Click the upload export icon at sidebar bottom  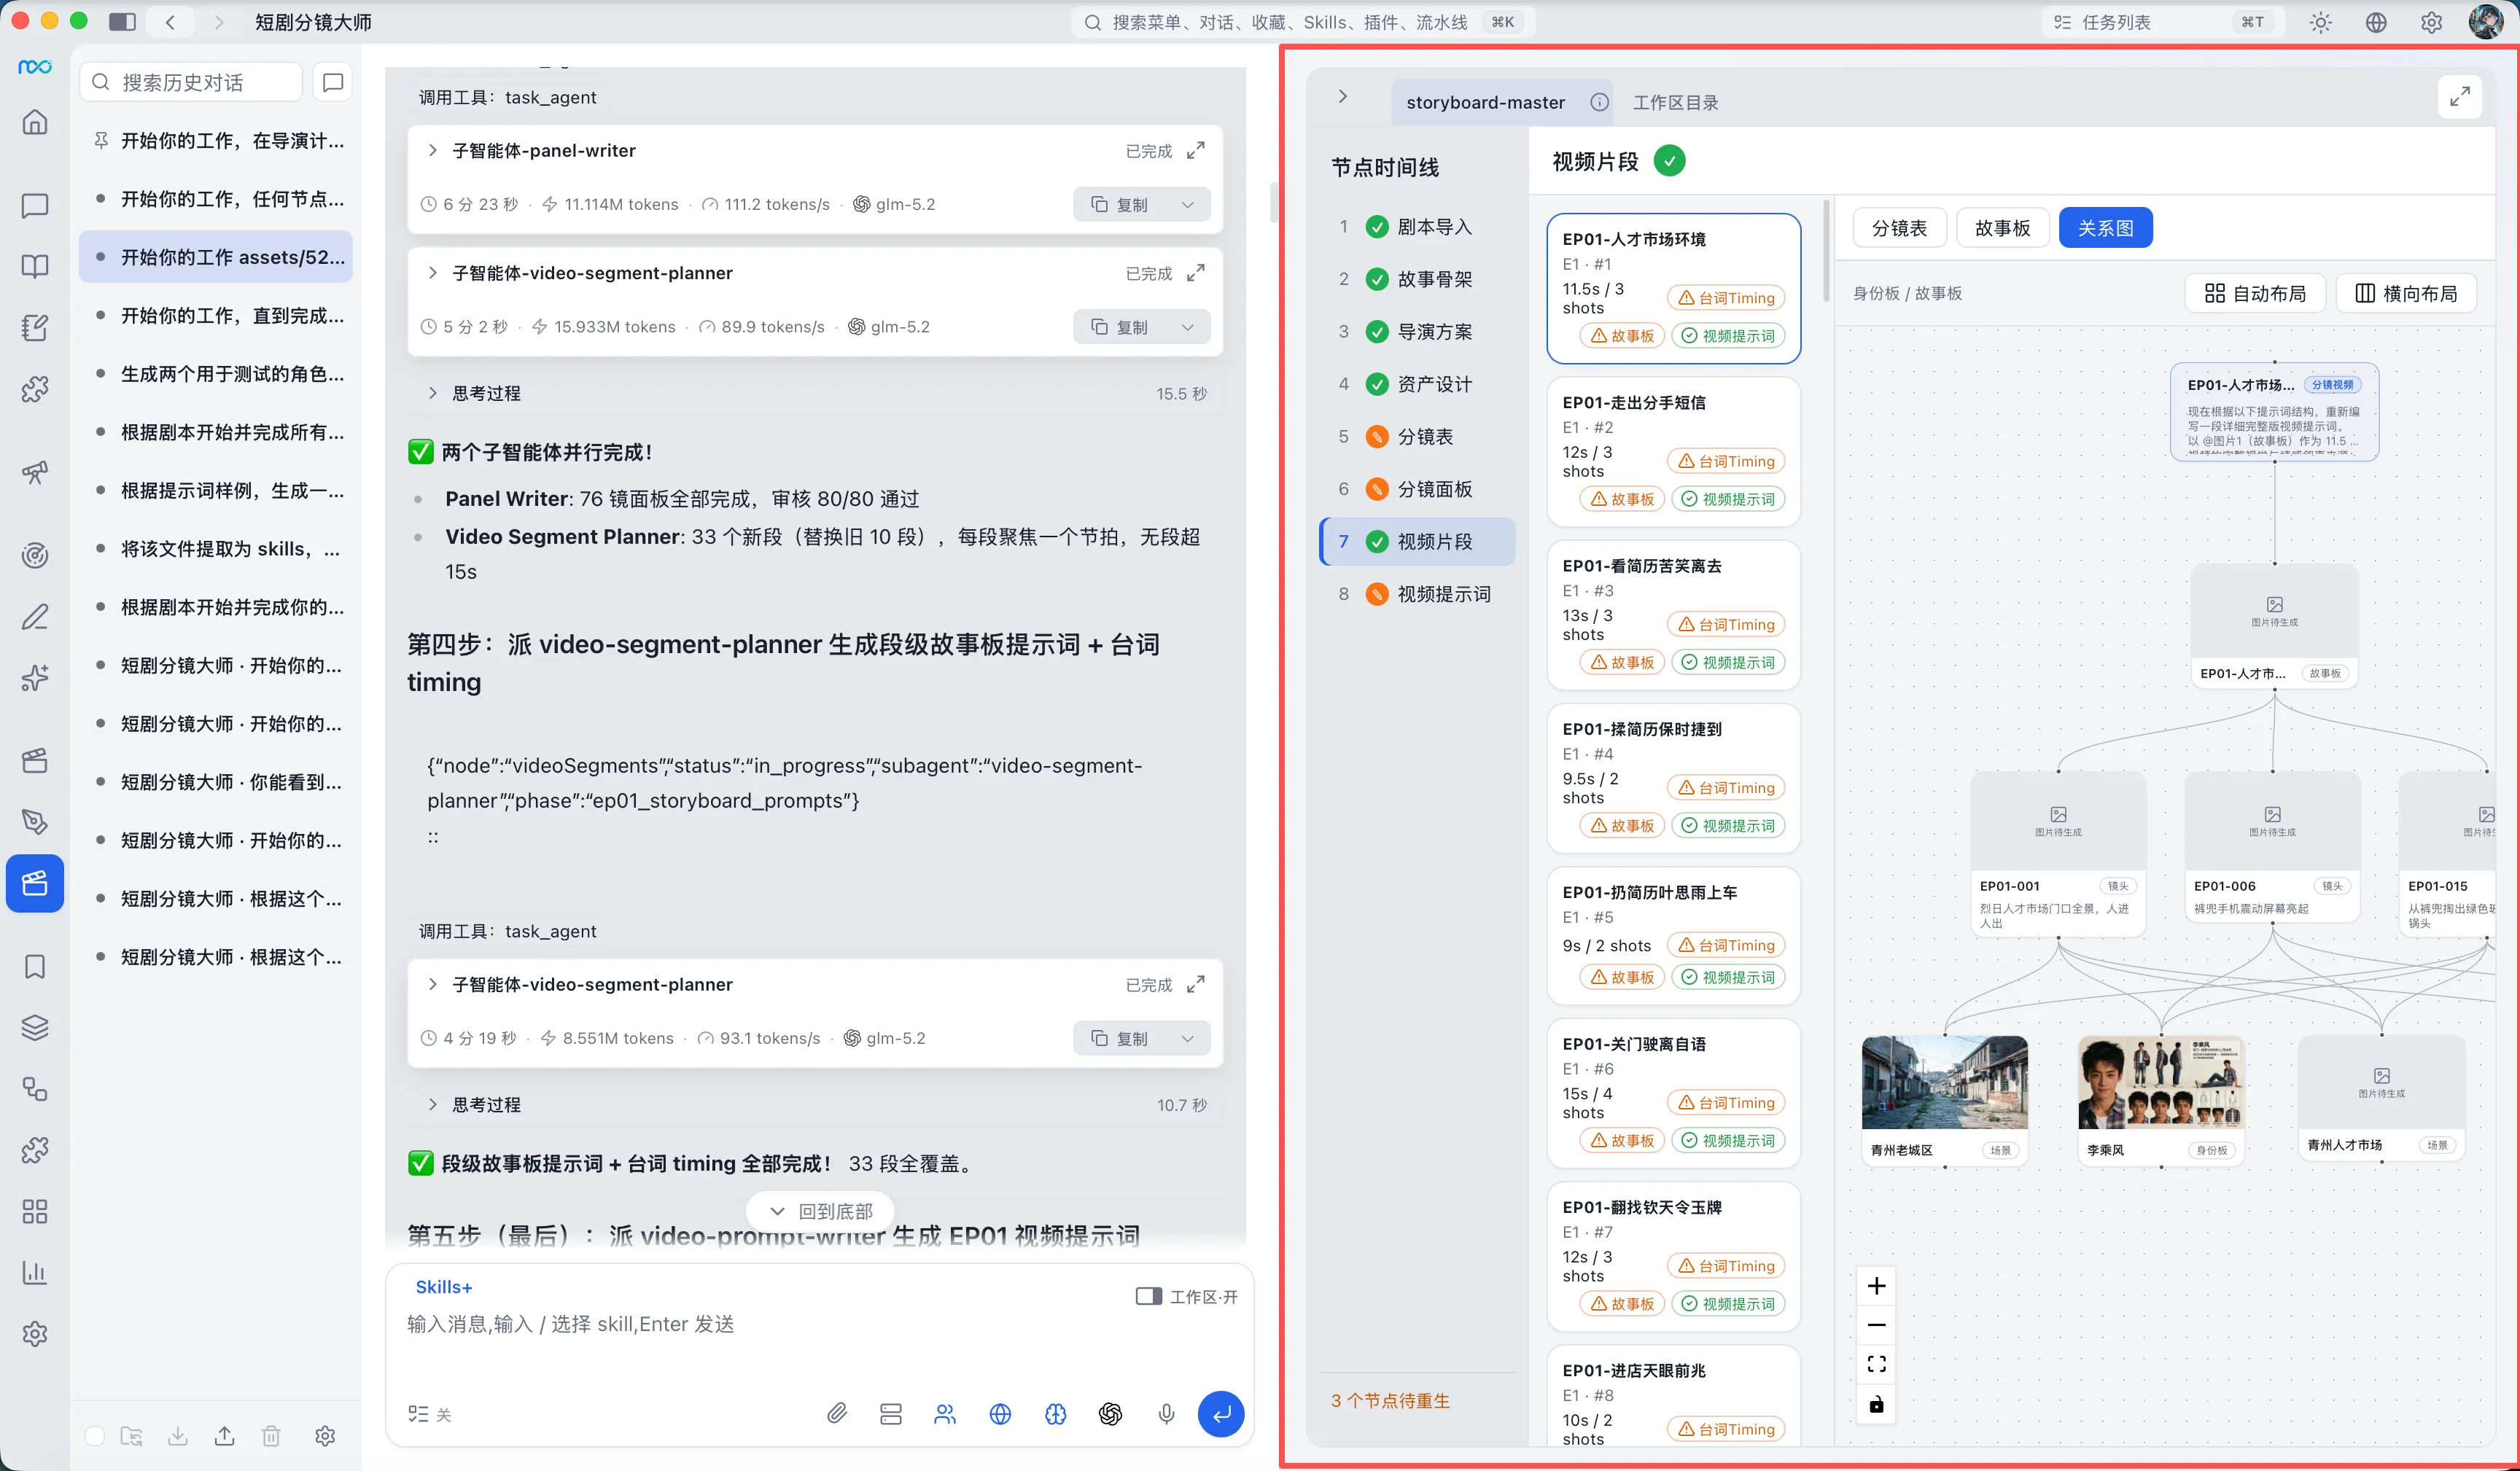coord(225,1436)
